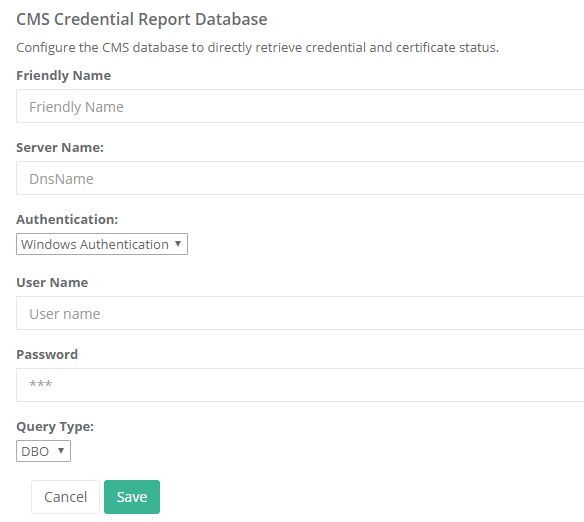Select the User Name text box
Viewport: 584px width, 522px height.
tap(300, 313)
